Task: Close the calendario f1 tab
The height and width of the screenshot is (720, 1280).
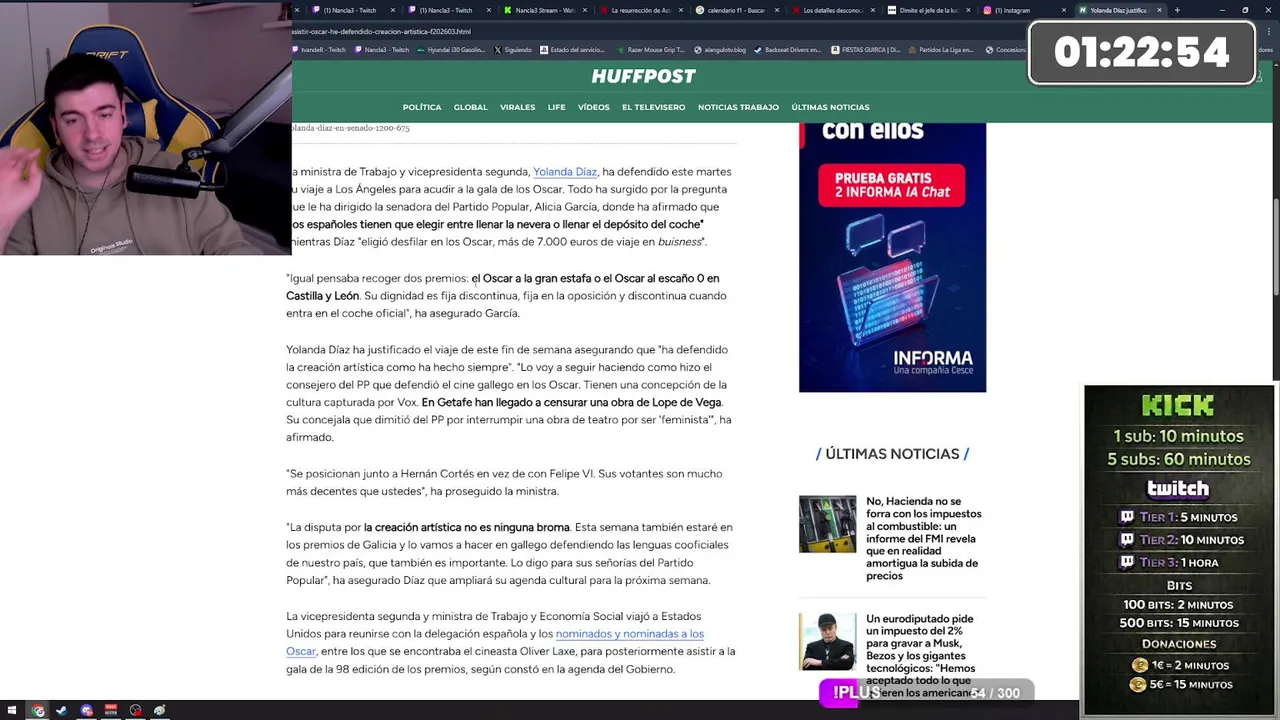Action: tap(776, 10)
